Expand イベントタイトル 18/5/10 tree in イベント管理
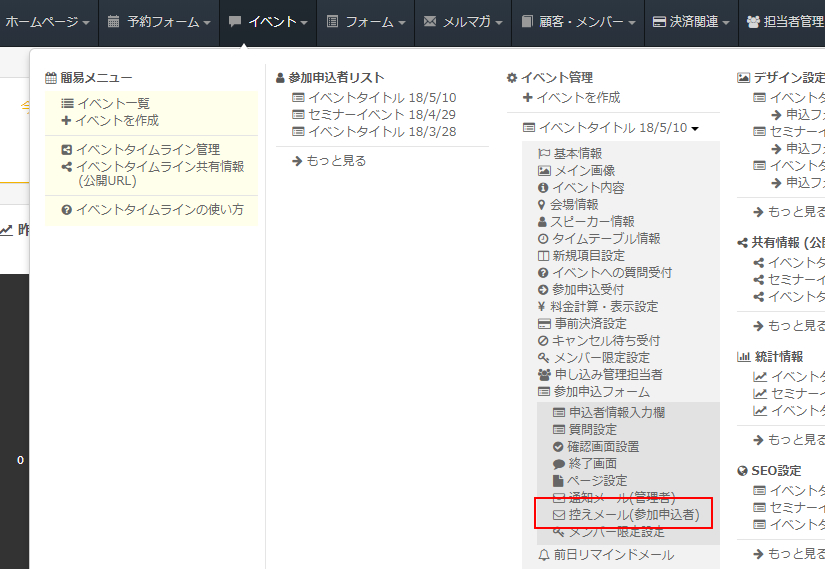The height and width of the screenshot is (569, 825). (x=610, y=128)
